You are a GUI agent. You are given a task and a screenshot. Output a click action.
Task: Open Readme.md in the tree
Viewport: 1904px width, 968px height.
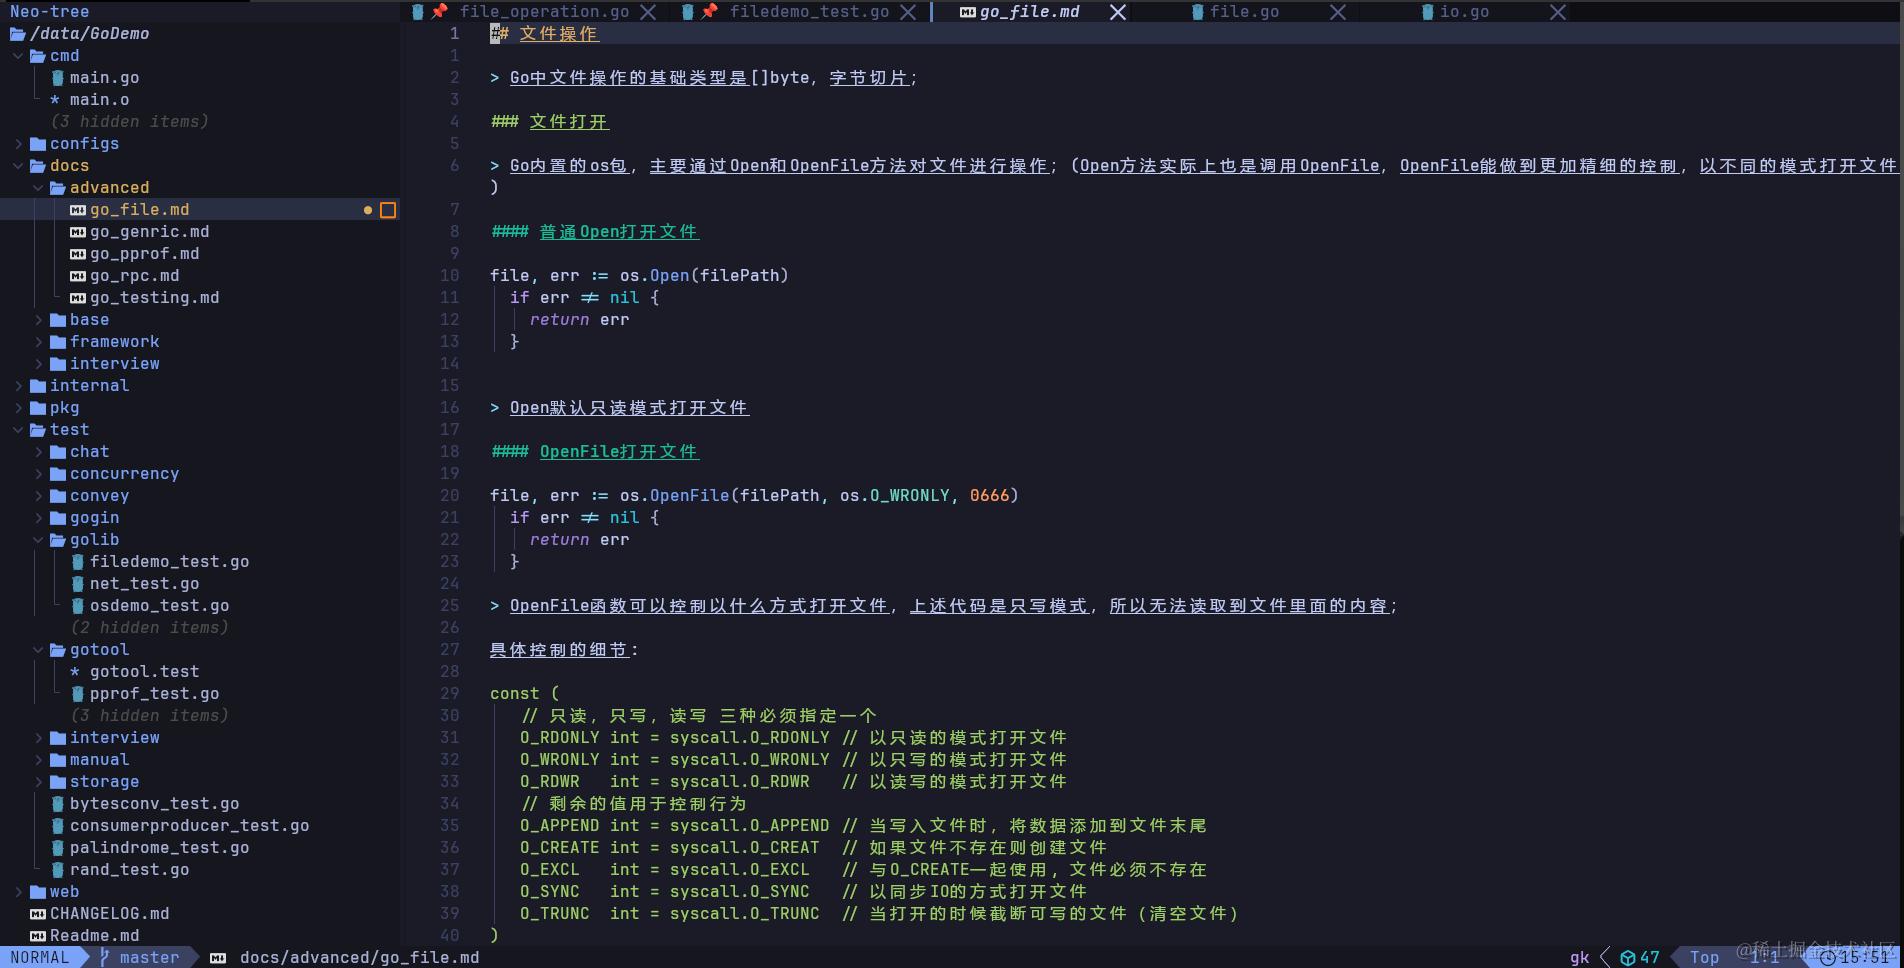[94, 936]
